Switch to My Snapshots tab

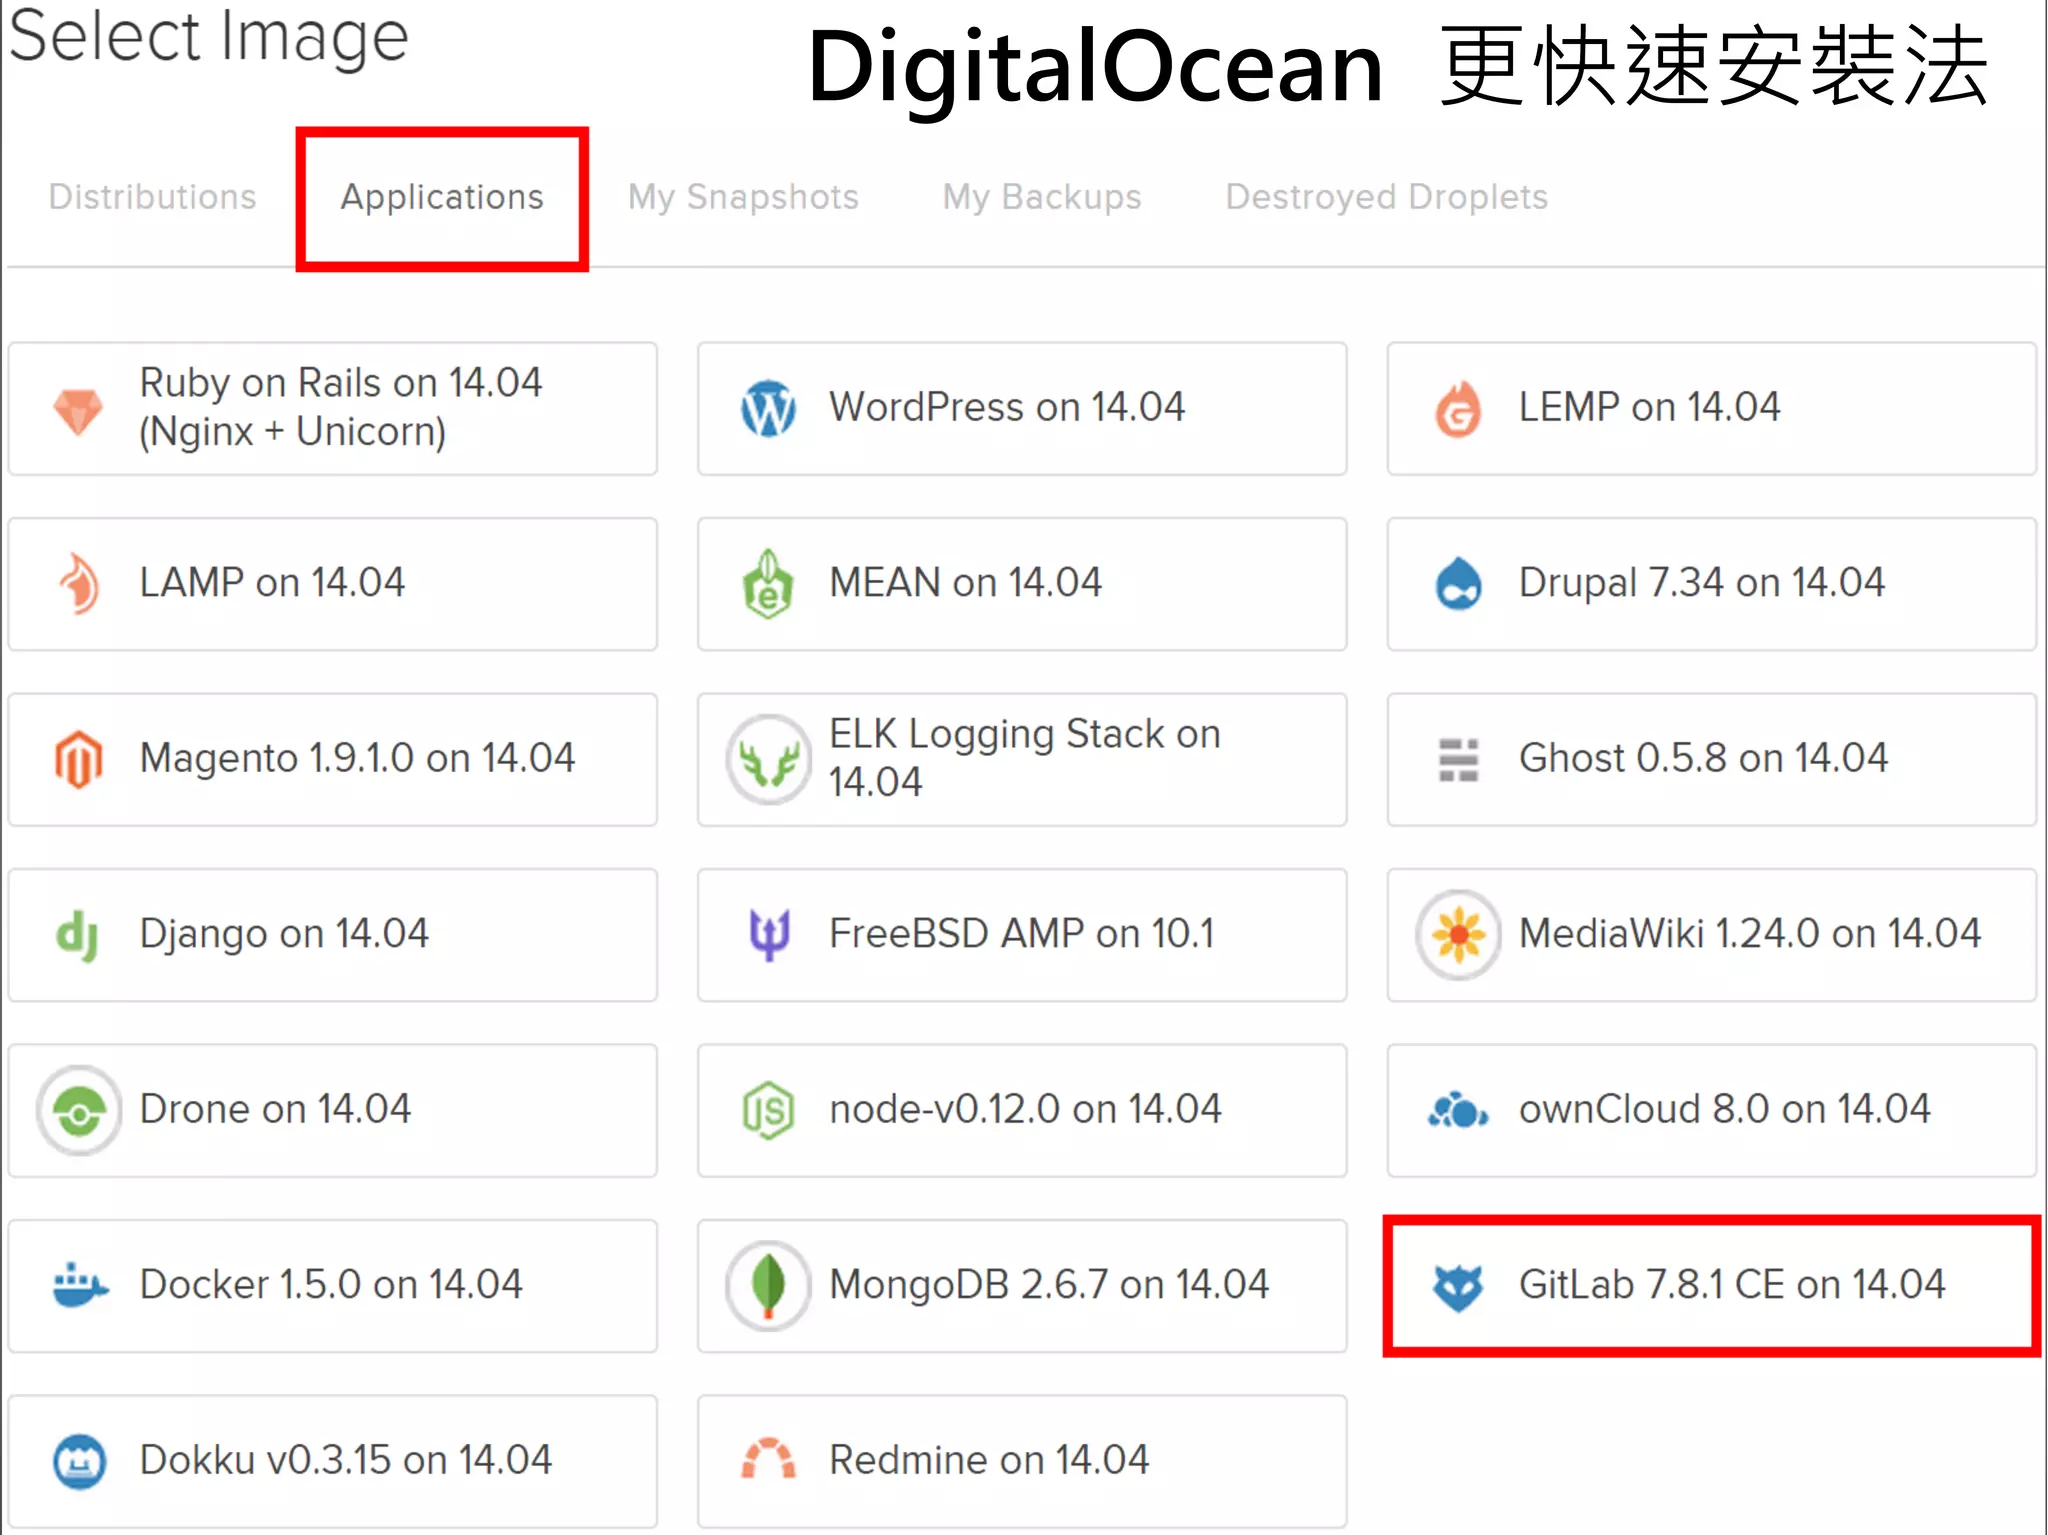coord(743,198)
